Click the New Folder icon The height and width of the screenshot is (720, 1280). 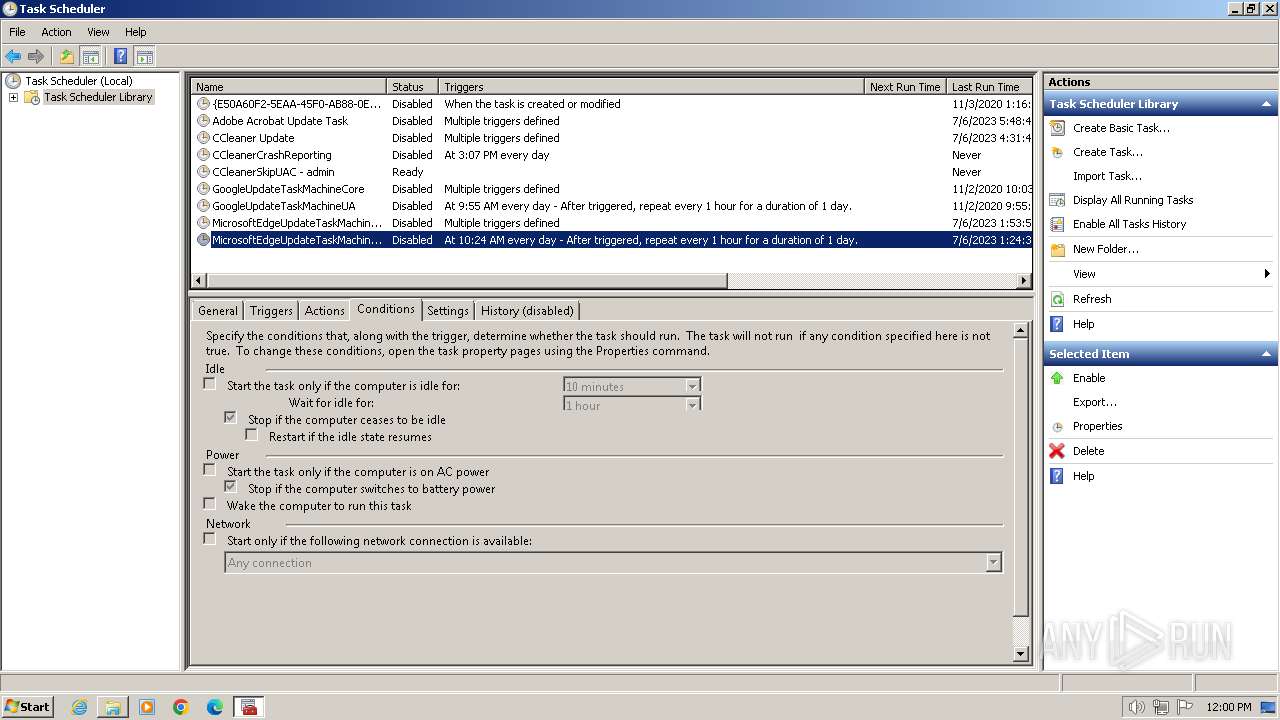1057,249
